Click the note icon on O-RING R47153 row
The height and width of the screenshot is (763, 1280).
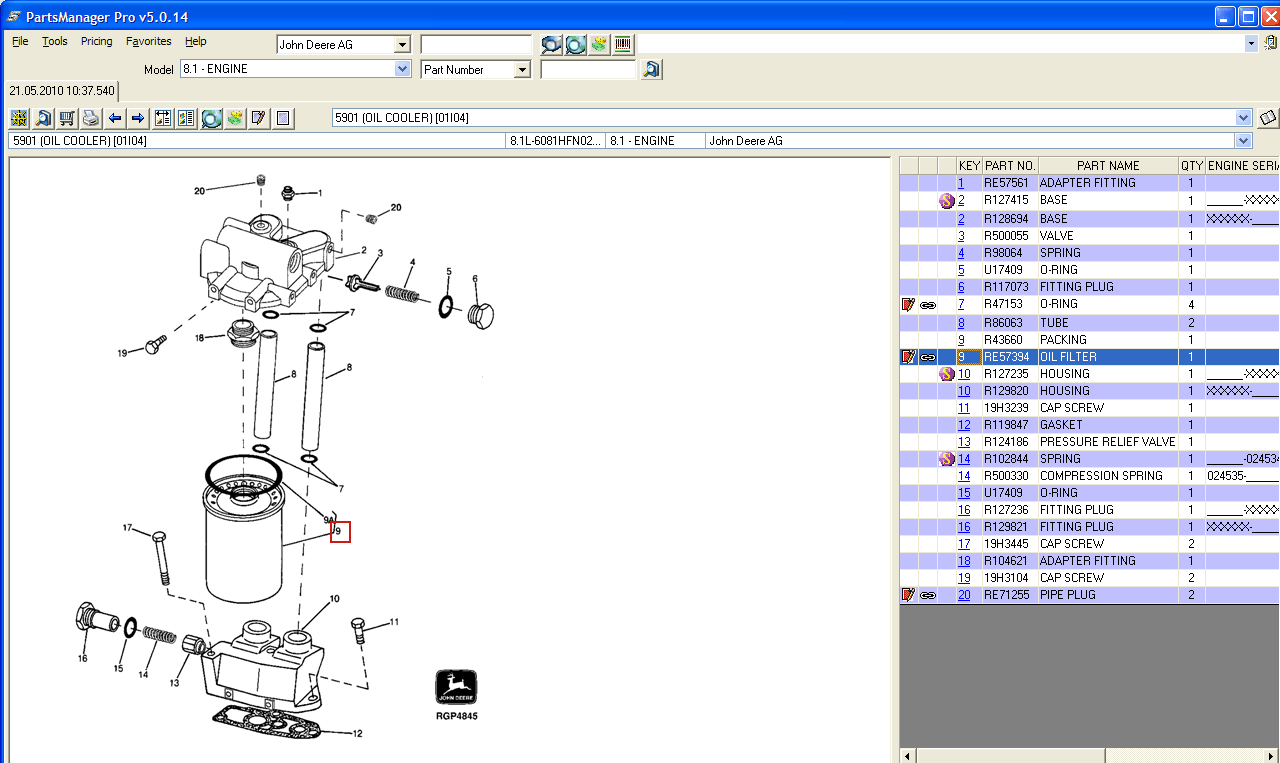click(908, 304)
